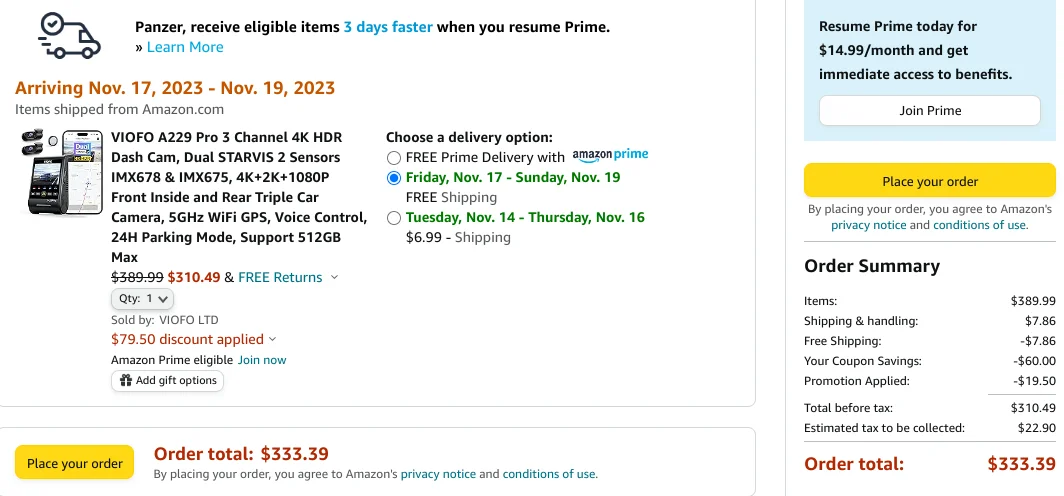This screenshot has width=1064, height=496.
Task: Choose Tuesday, Nov. 14 - Thursday $6.99 shipping
Action: pyautogui.click(x=394, y=218)
